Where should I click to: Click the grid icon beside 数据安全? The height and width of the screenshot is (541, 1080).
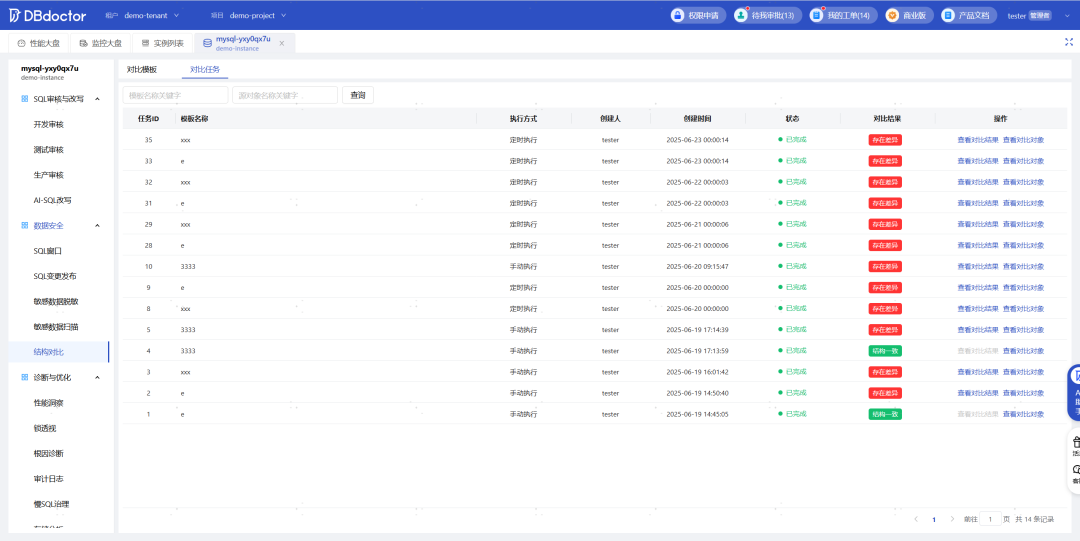(25, 225)
